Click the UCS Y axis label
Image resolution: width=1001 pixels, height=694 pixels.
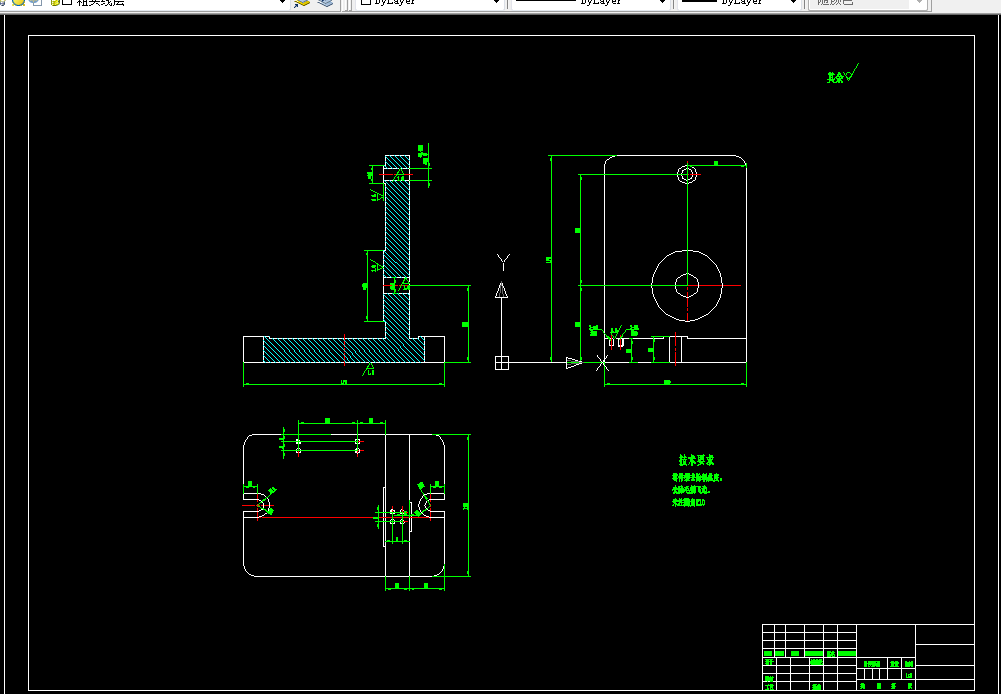(503, 262)
